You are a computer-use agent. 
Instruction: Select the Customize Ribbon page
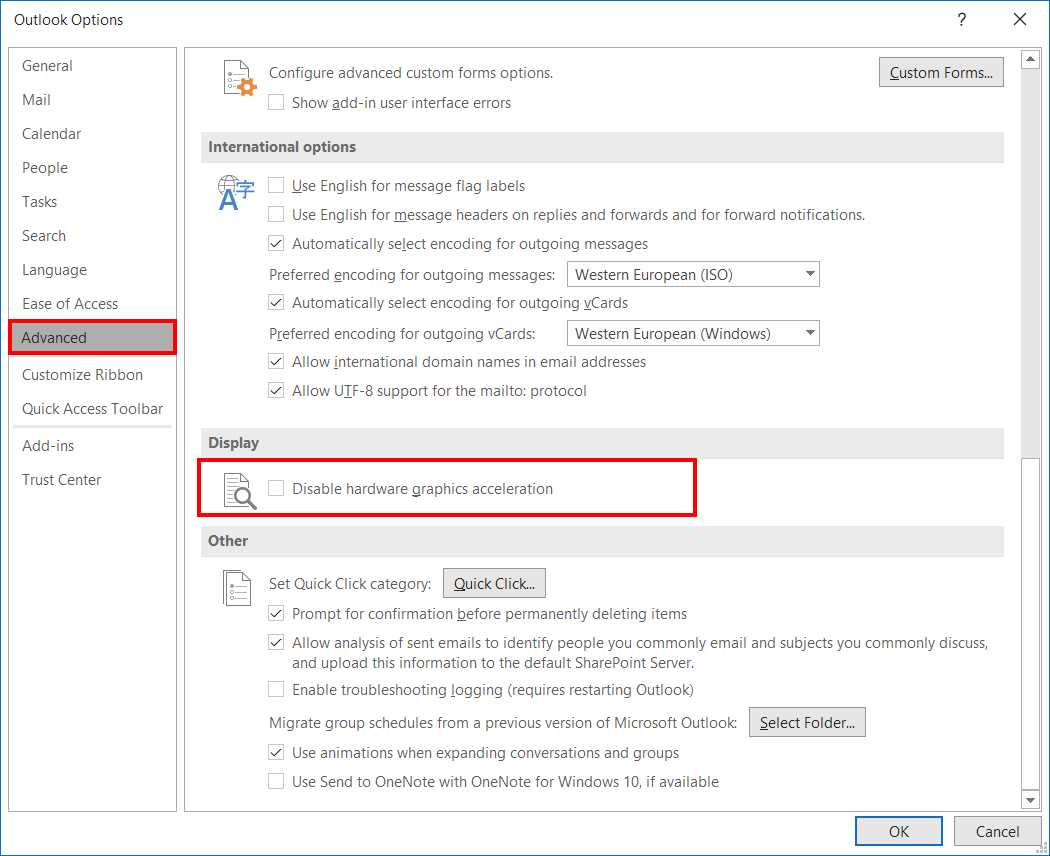point(82,374)
